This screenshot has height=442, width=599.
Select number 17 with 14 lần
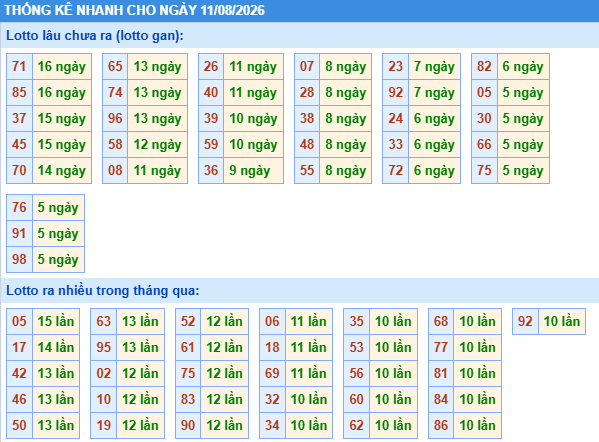point(19,347)
